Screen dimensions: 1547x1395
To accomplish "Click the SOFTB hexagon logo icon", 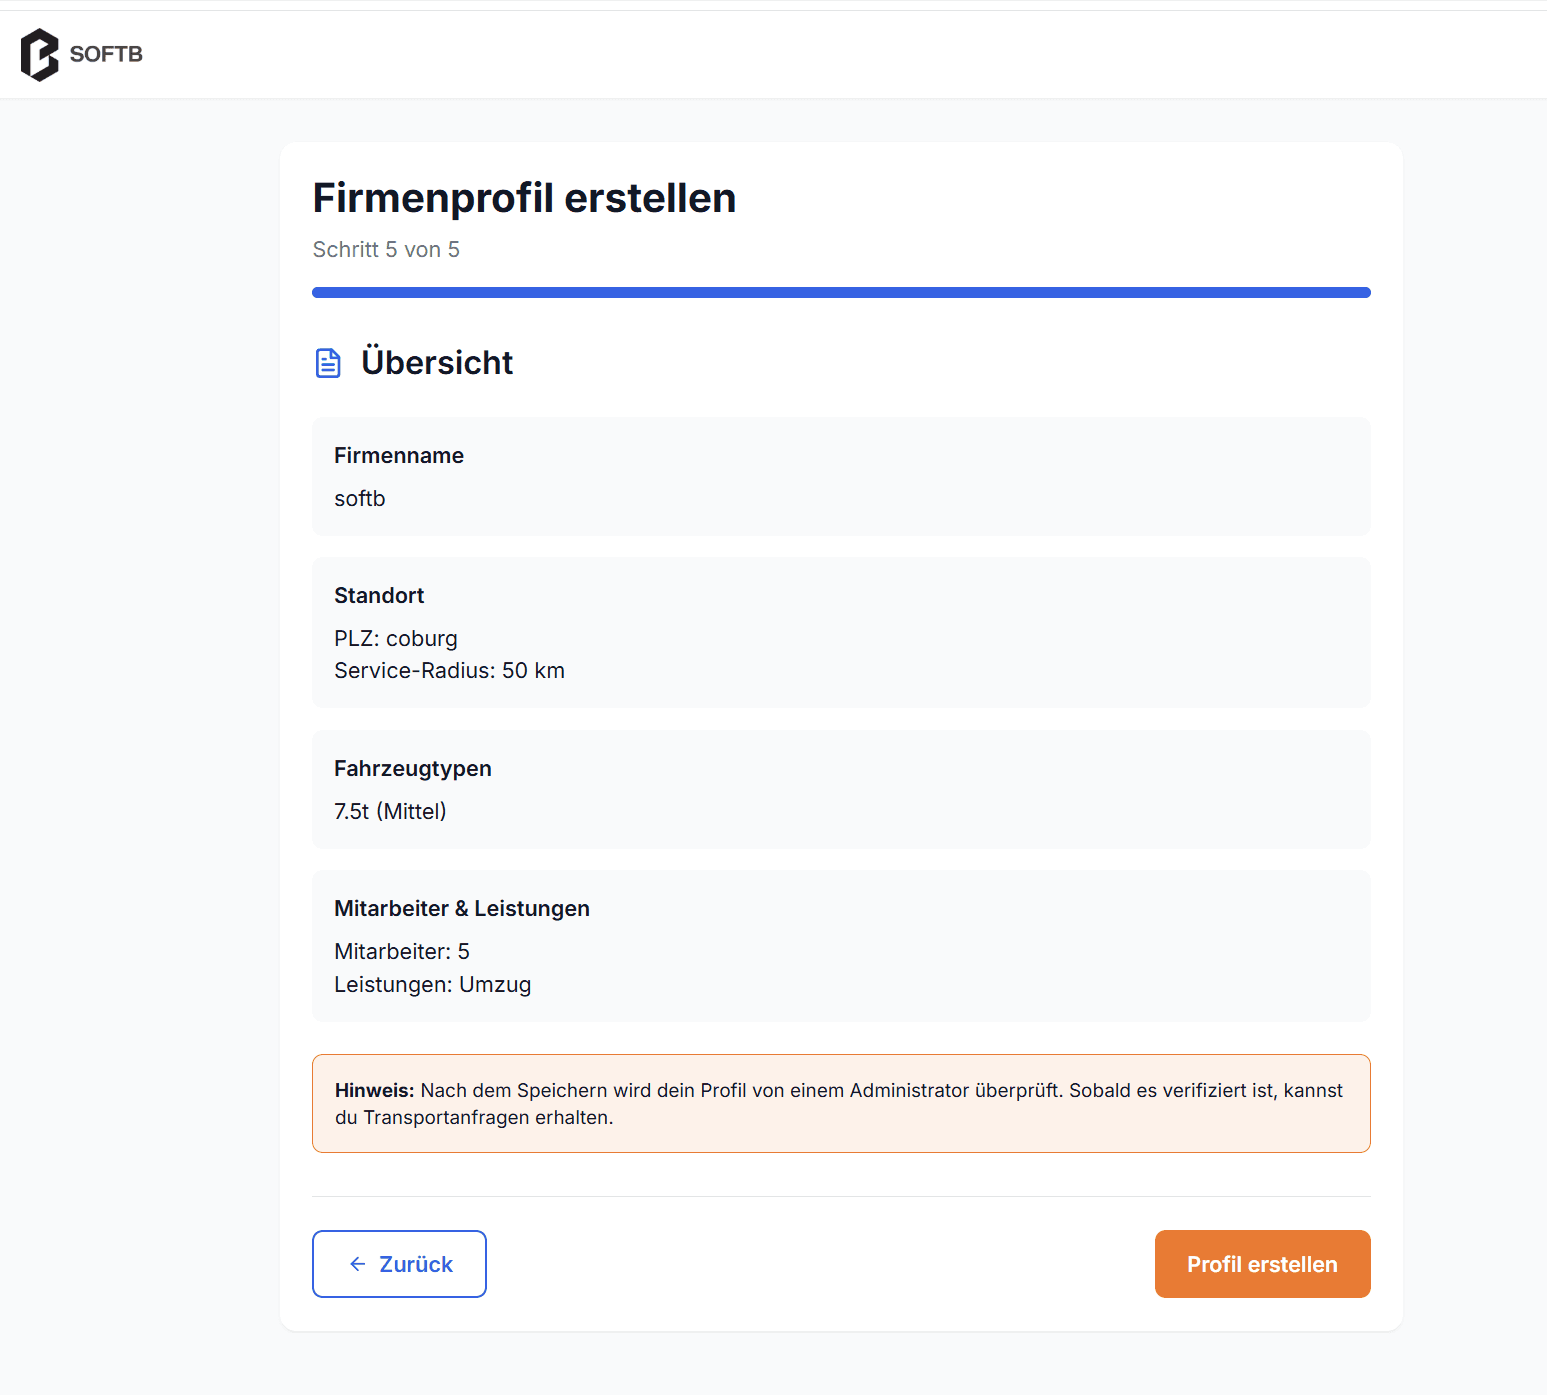I will [39, 54].
